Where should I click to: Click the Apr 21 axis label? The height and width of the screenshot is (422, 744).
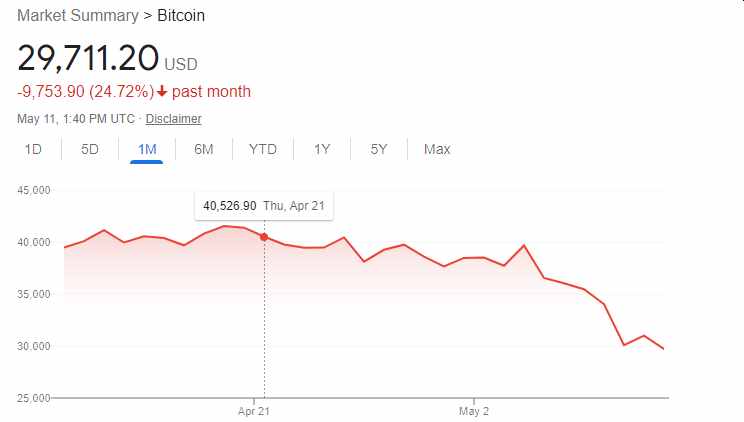click(x=255, y=411)
